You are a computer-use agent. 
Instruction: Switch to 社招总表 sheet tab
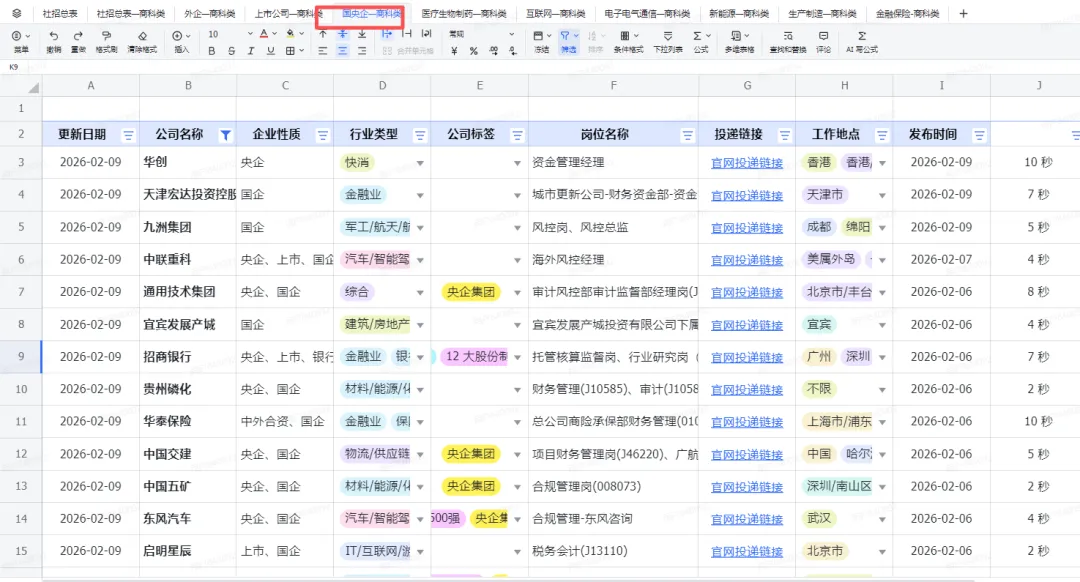coord(60,14)
